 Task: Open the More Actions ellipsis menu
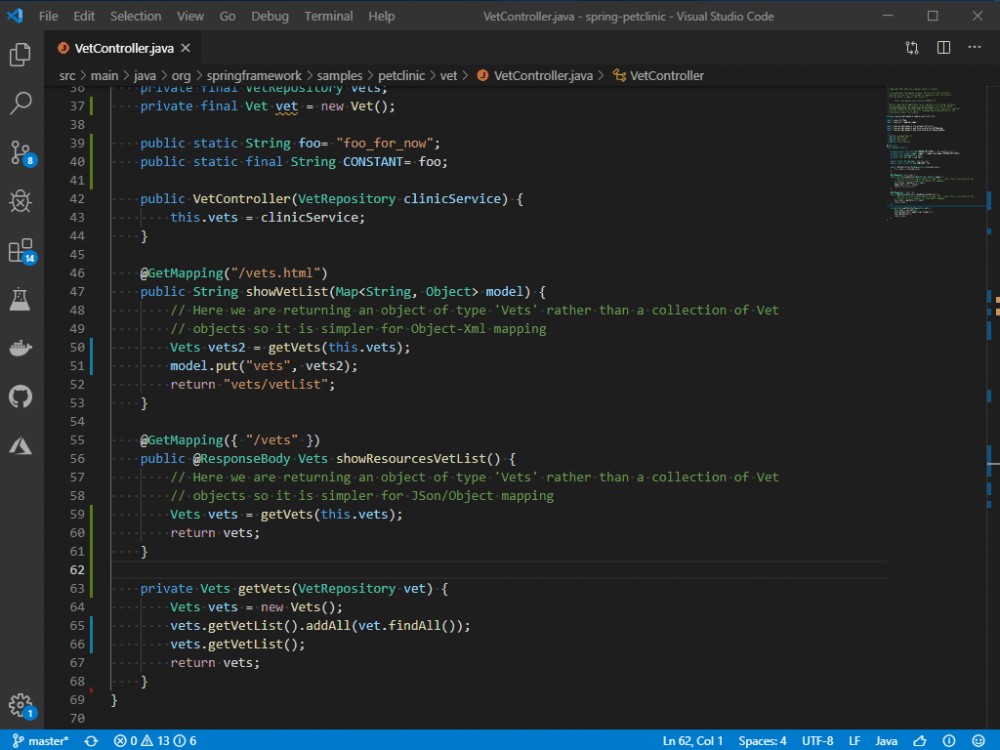(x=975, y=47)
